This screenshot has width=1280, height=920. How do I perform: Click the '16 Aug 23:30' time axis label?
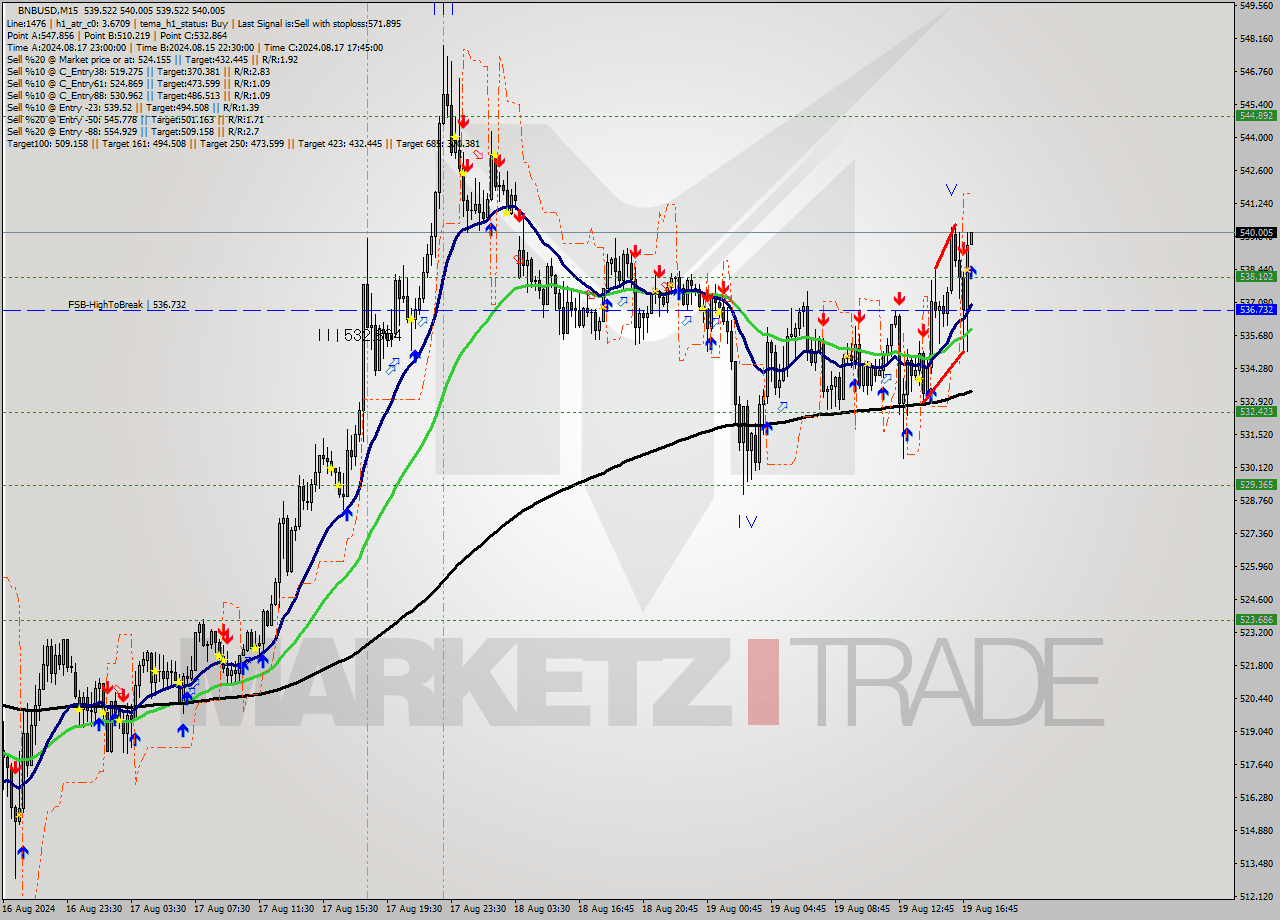[x=94, y=909]
